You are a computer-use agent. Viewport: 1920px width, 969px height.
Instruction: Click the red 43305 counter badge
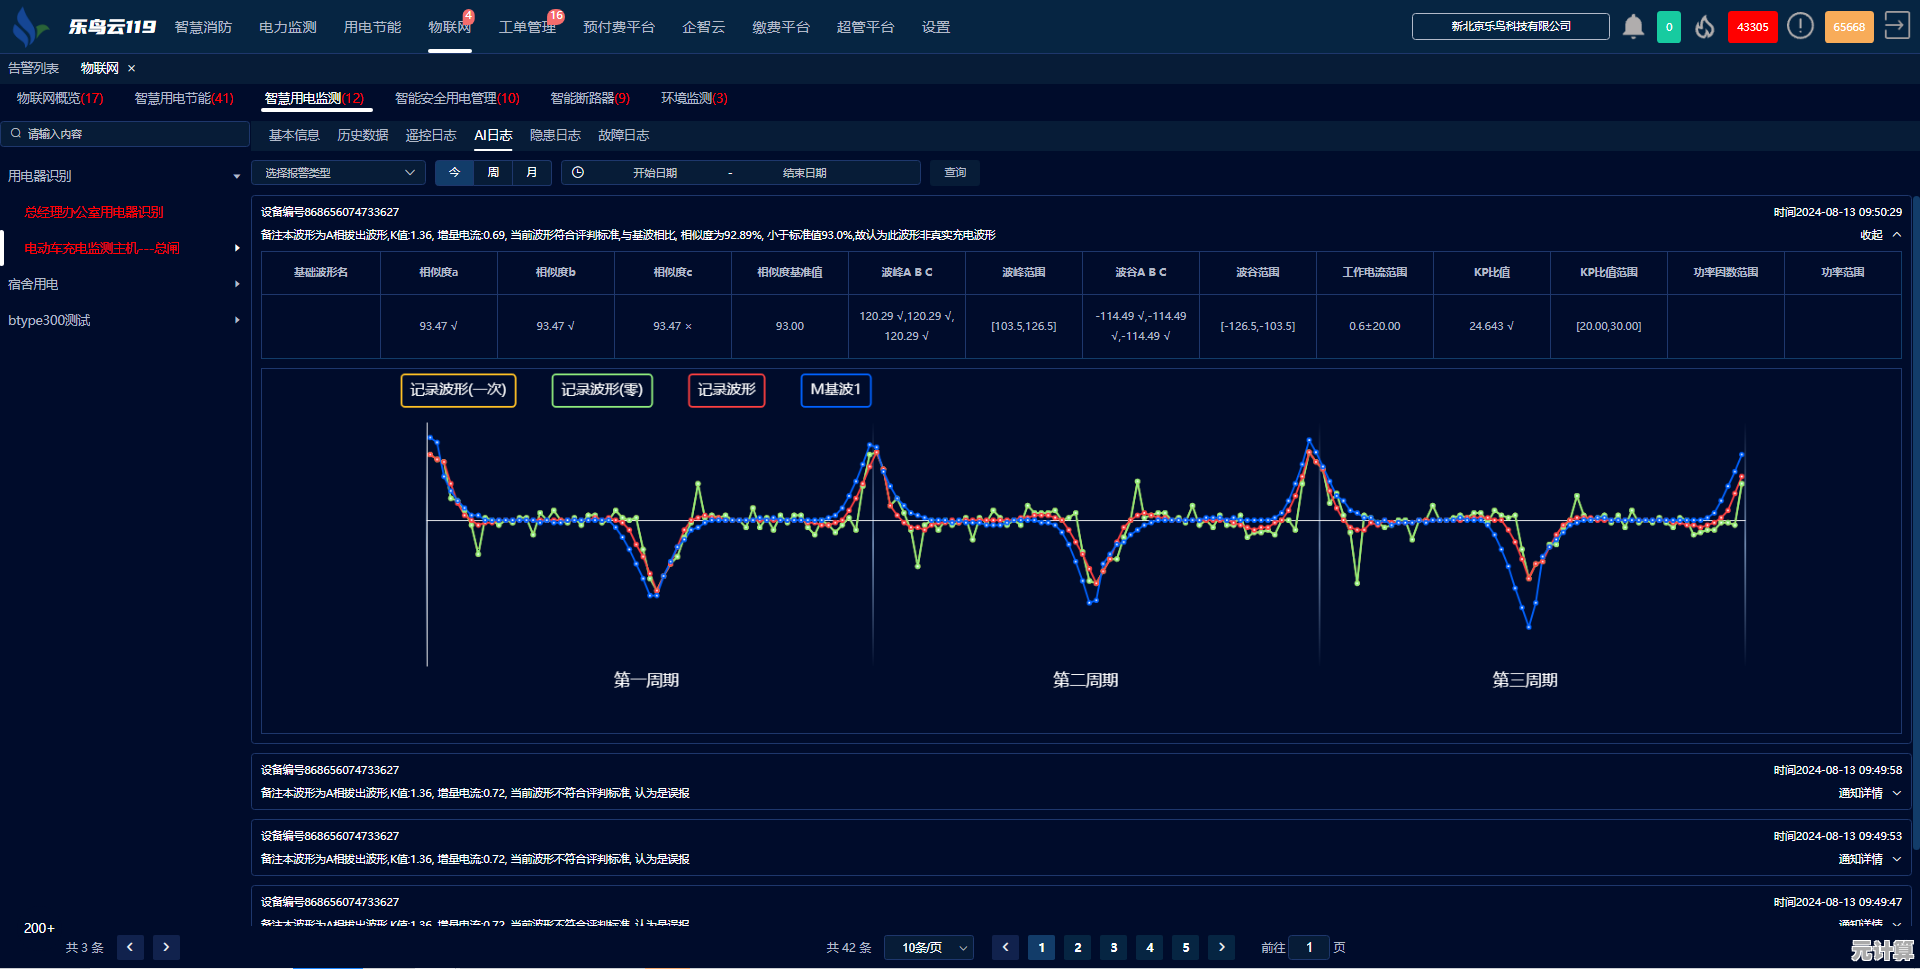pyautogui.click(x=1752, y=27)
